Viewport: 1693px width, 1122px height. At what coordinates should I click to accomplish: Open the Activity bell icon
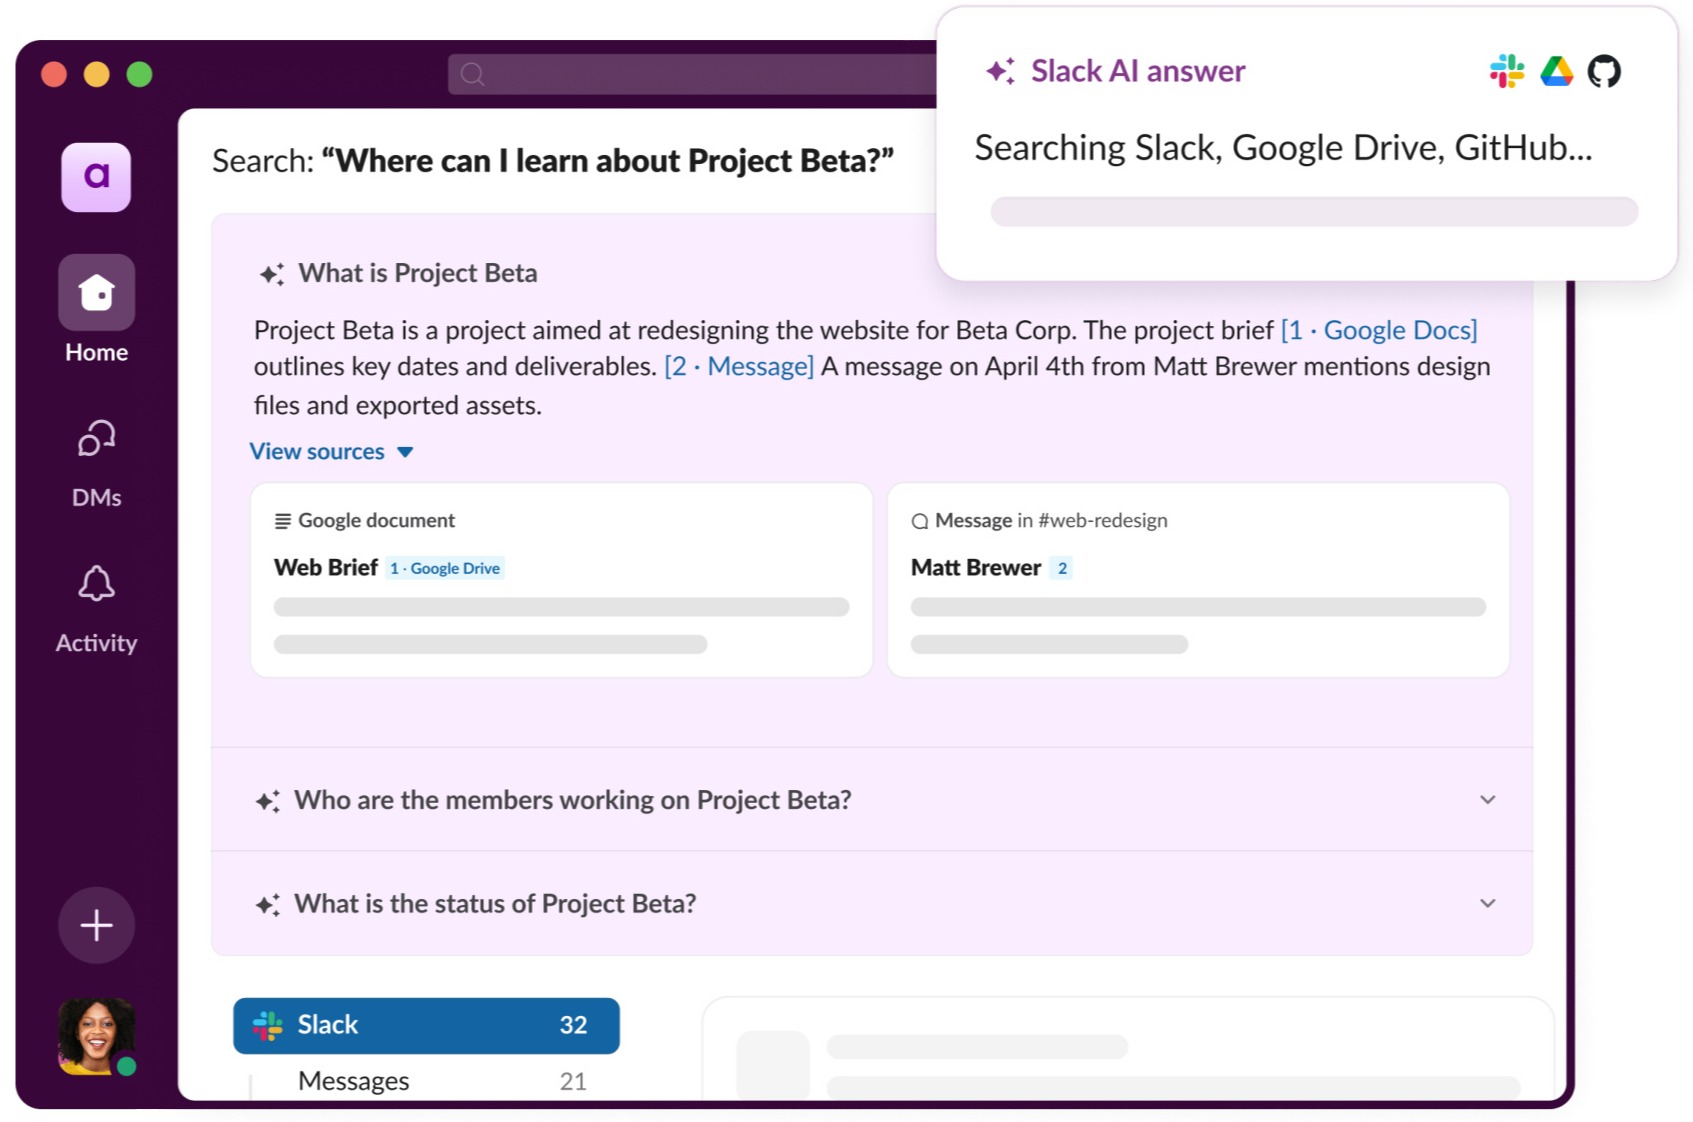[x=96, y=584]
